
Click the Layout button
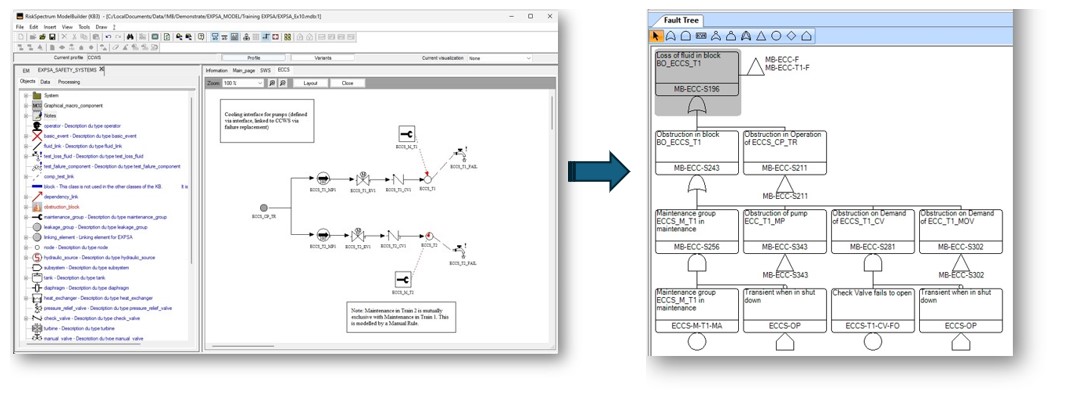310,83
